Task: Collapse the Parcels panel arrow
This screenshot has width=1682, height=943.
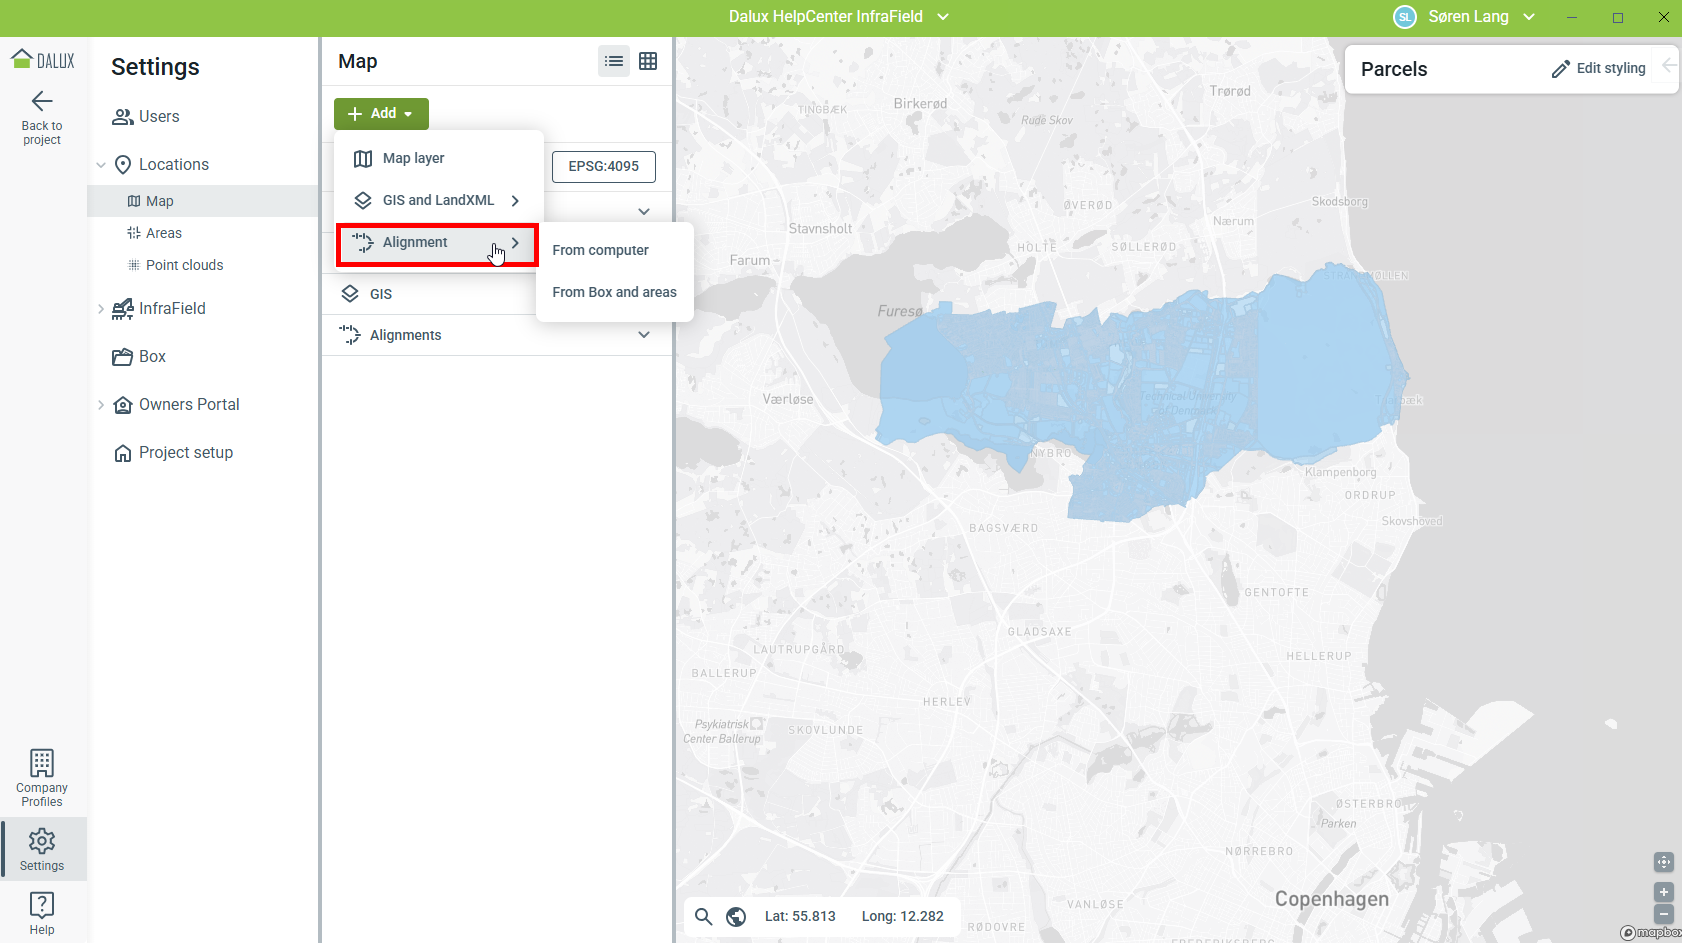Action: pos(1668,66)
